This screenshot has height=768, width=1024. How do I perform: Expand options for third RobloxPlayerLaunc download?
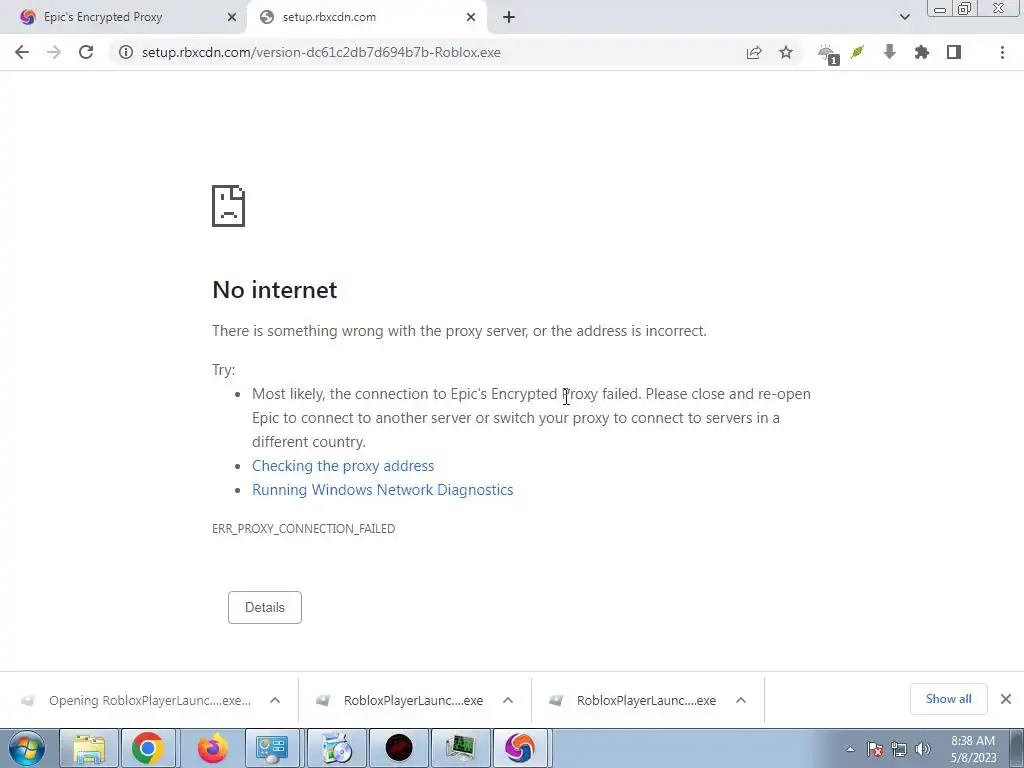(x=741, y=700)
